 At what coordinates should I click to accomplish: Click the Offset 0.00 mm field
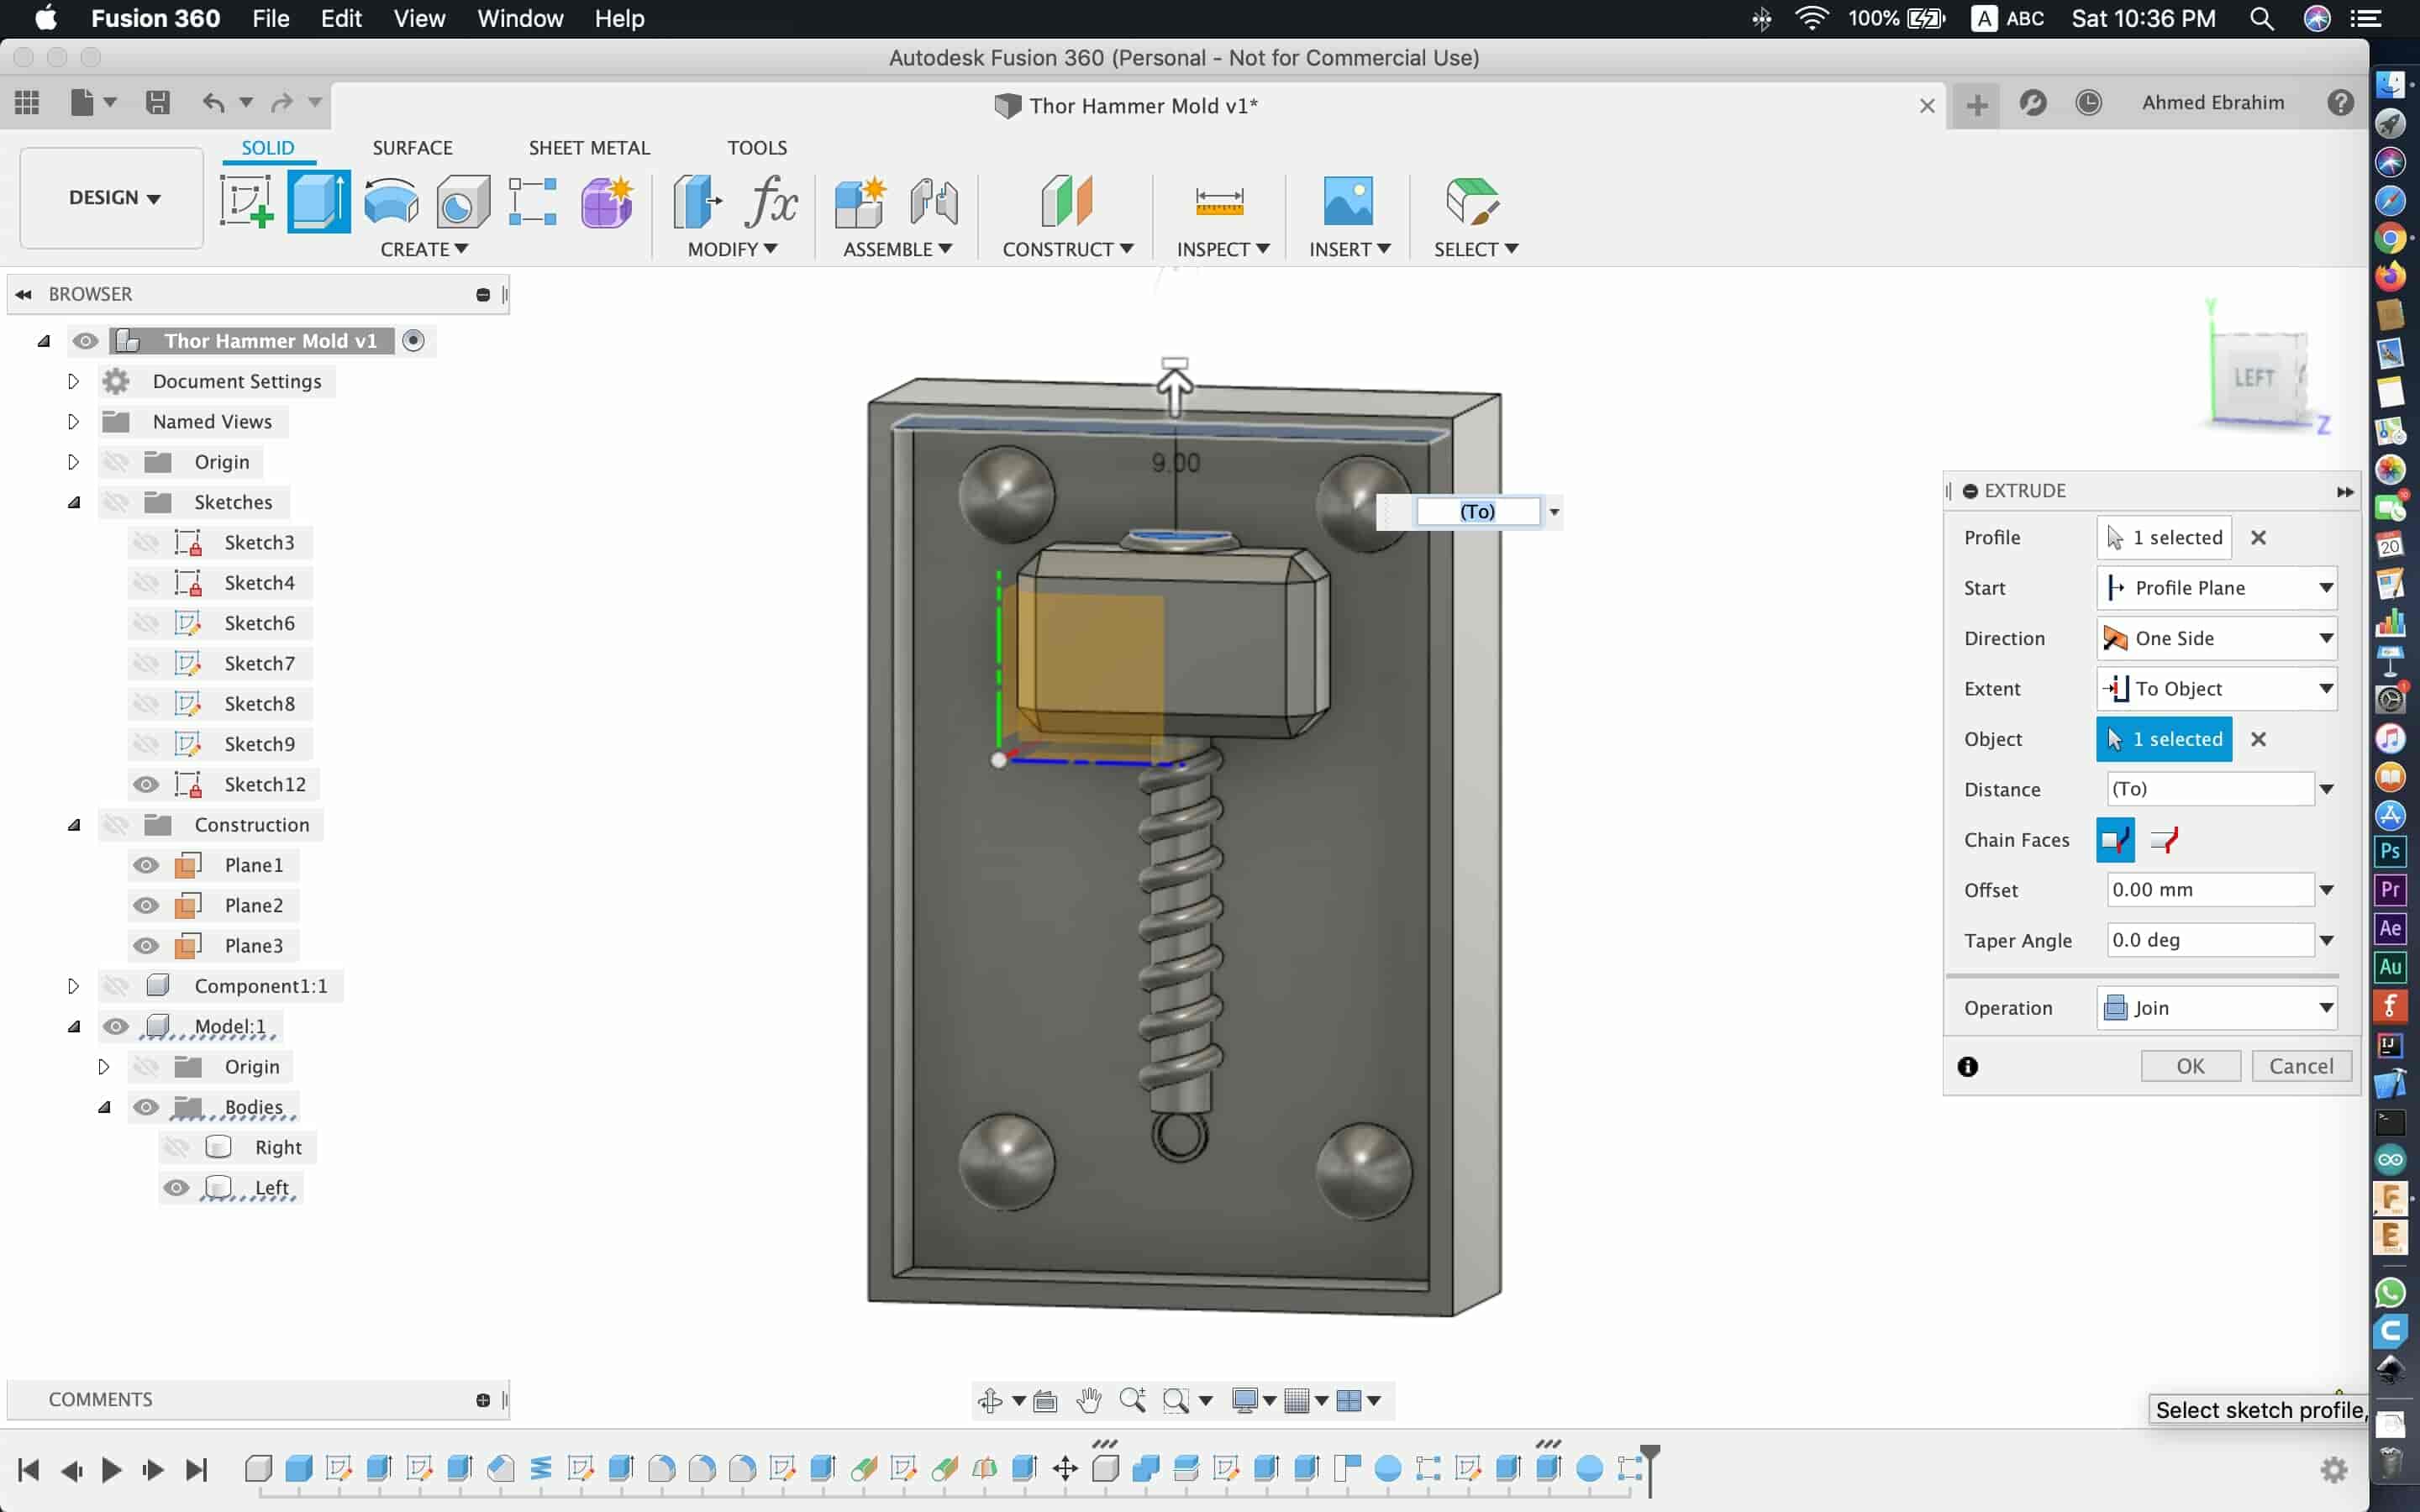(2209, 890)
